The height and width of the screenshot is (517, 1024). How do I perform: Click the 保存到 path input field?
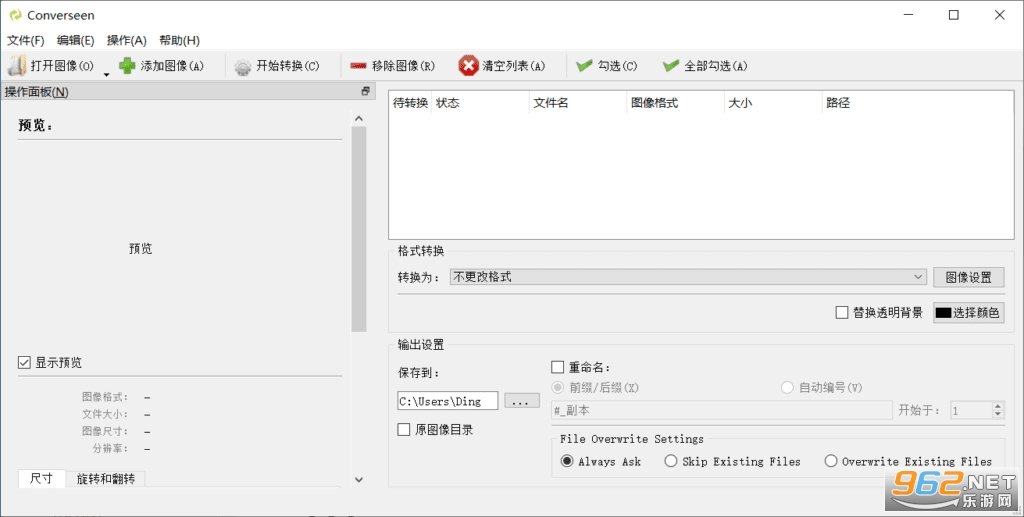(447, 401)
